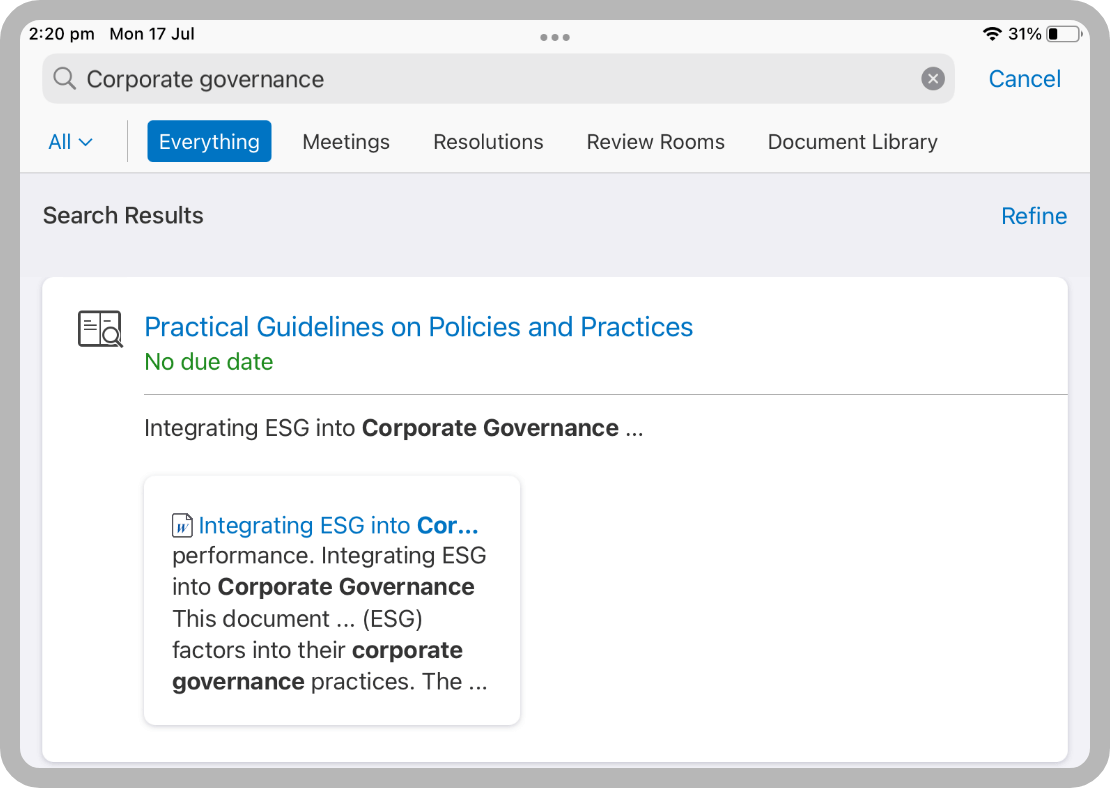Switch to the Meetings tab
Image resolution: width=1110 pixels, height=788 pixels.
point(346,142)
